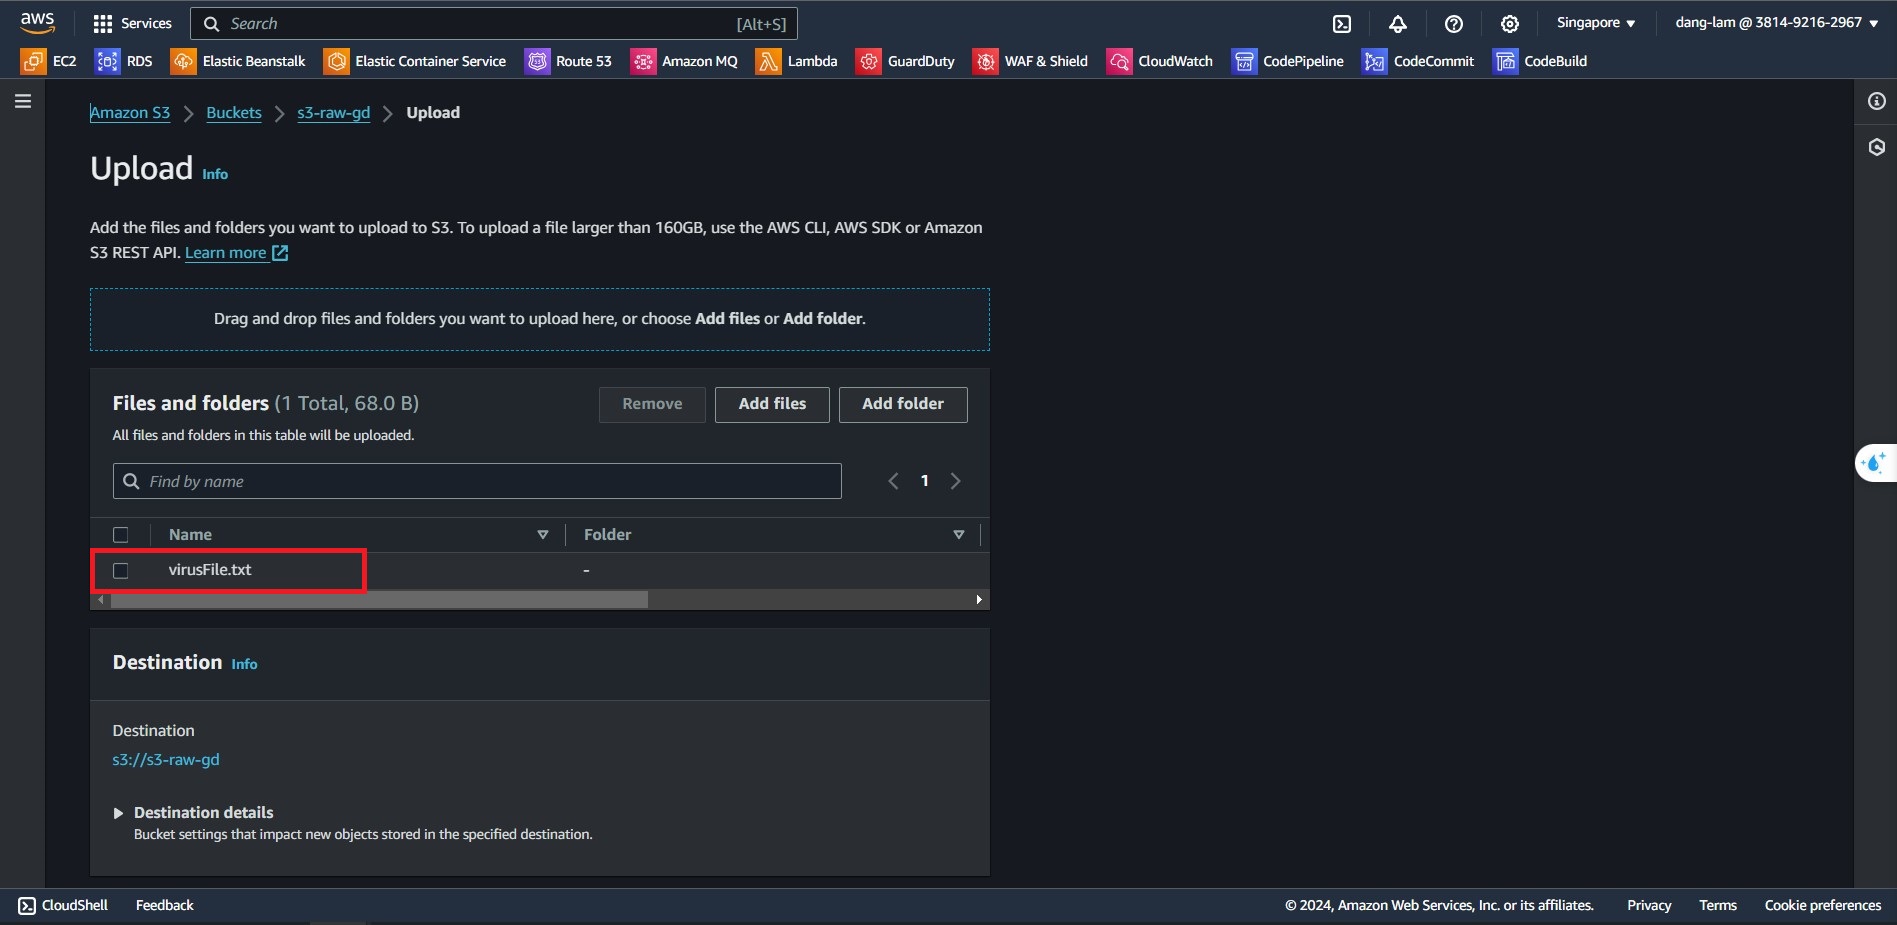Click the Add folder button
1897x925 pixels.
pyautogui.click(x=902, y=404)
